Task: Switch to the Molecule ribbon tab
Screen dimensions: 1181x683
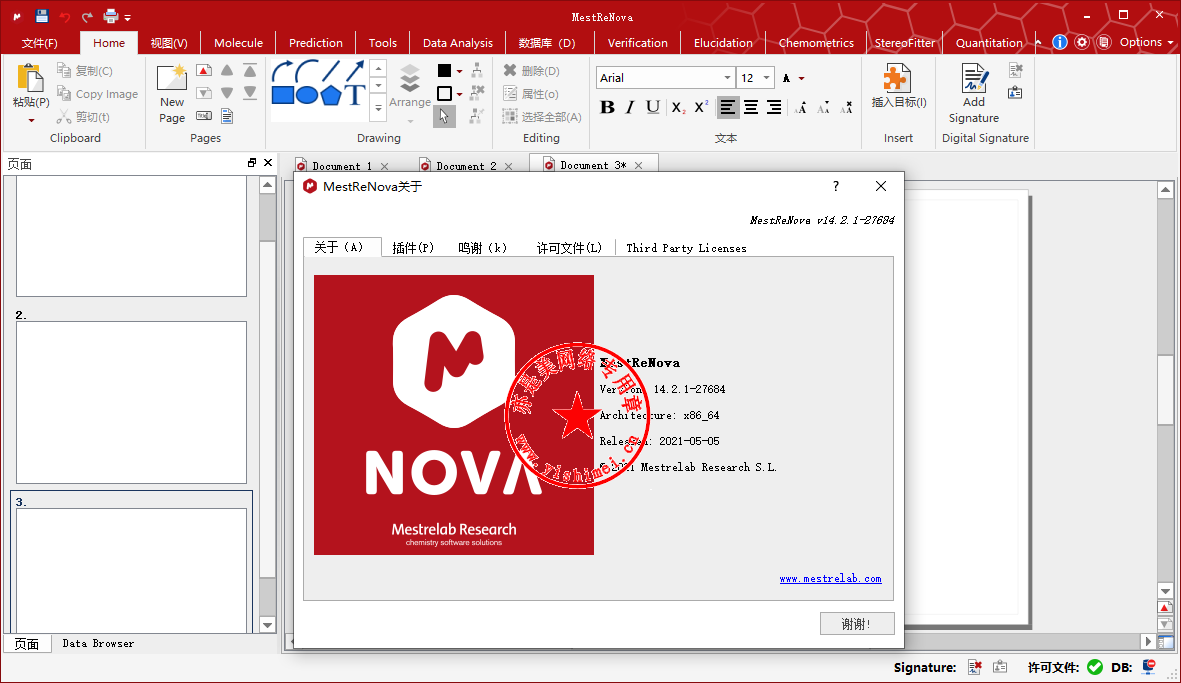Action: (238, 43)
